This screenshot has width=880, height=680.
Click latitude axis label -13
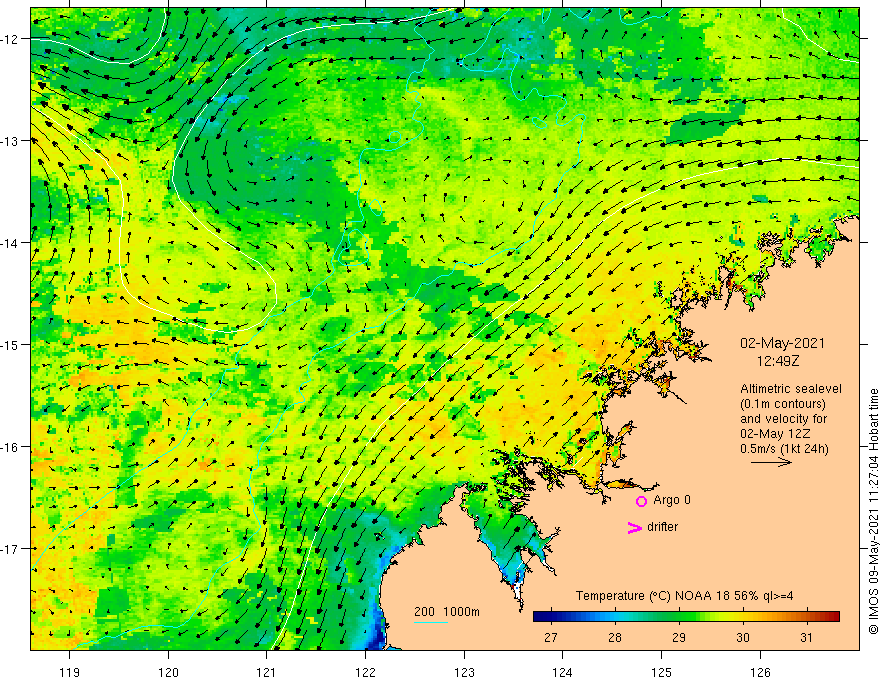10,140
